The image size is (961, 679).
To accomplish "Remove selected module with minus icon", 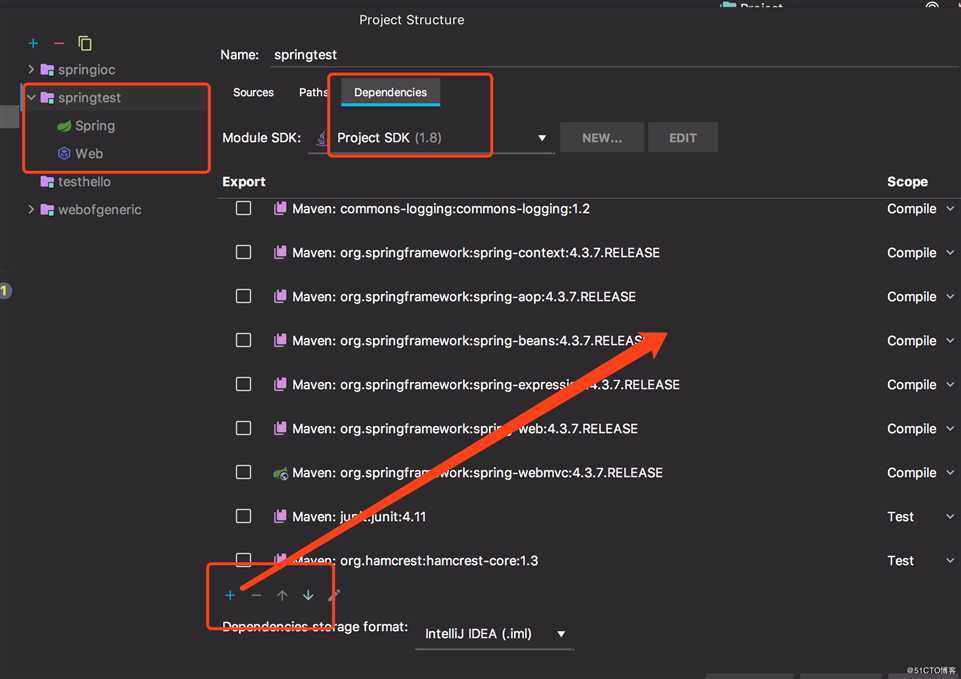I will [x=59, y=44].
